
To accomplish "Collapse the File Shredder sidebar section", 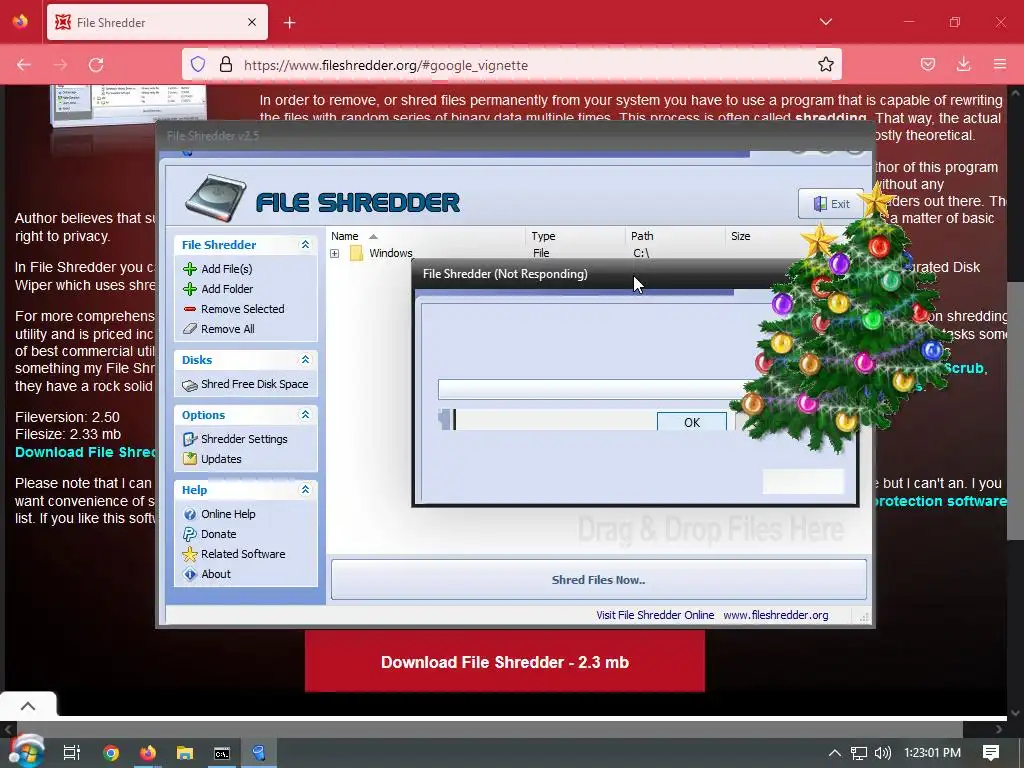I will [305, 245].
